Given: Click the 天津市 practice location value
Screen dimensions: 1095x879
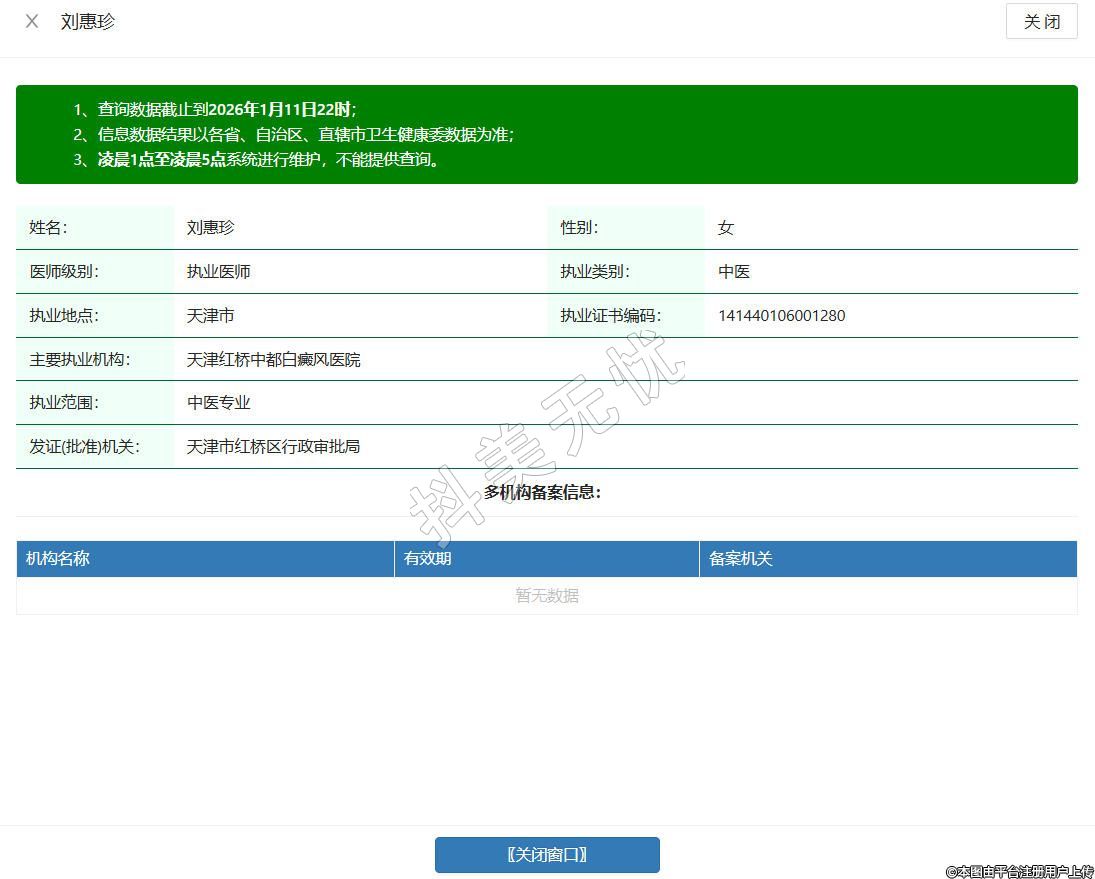Looking at the screenshot, I should (211, 316).
